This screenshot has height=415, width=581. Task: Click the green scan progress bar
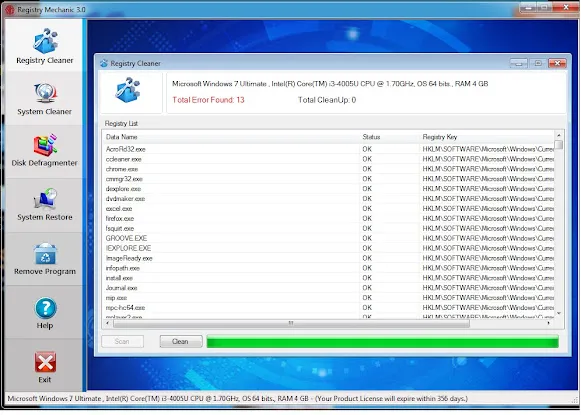click(382, 341)
